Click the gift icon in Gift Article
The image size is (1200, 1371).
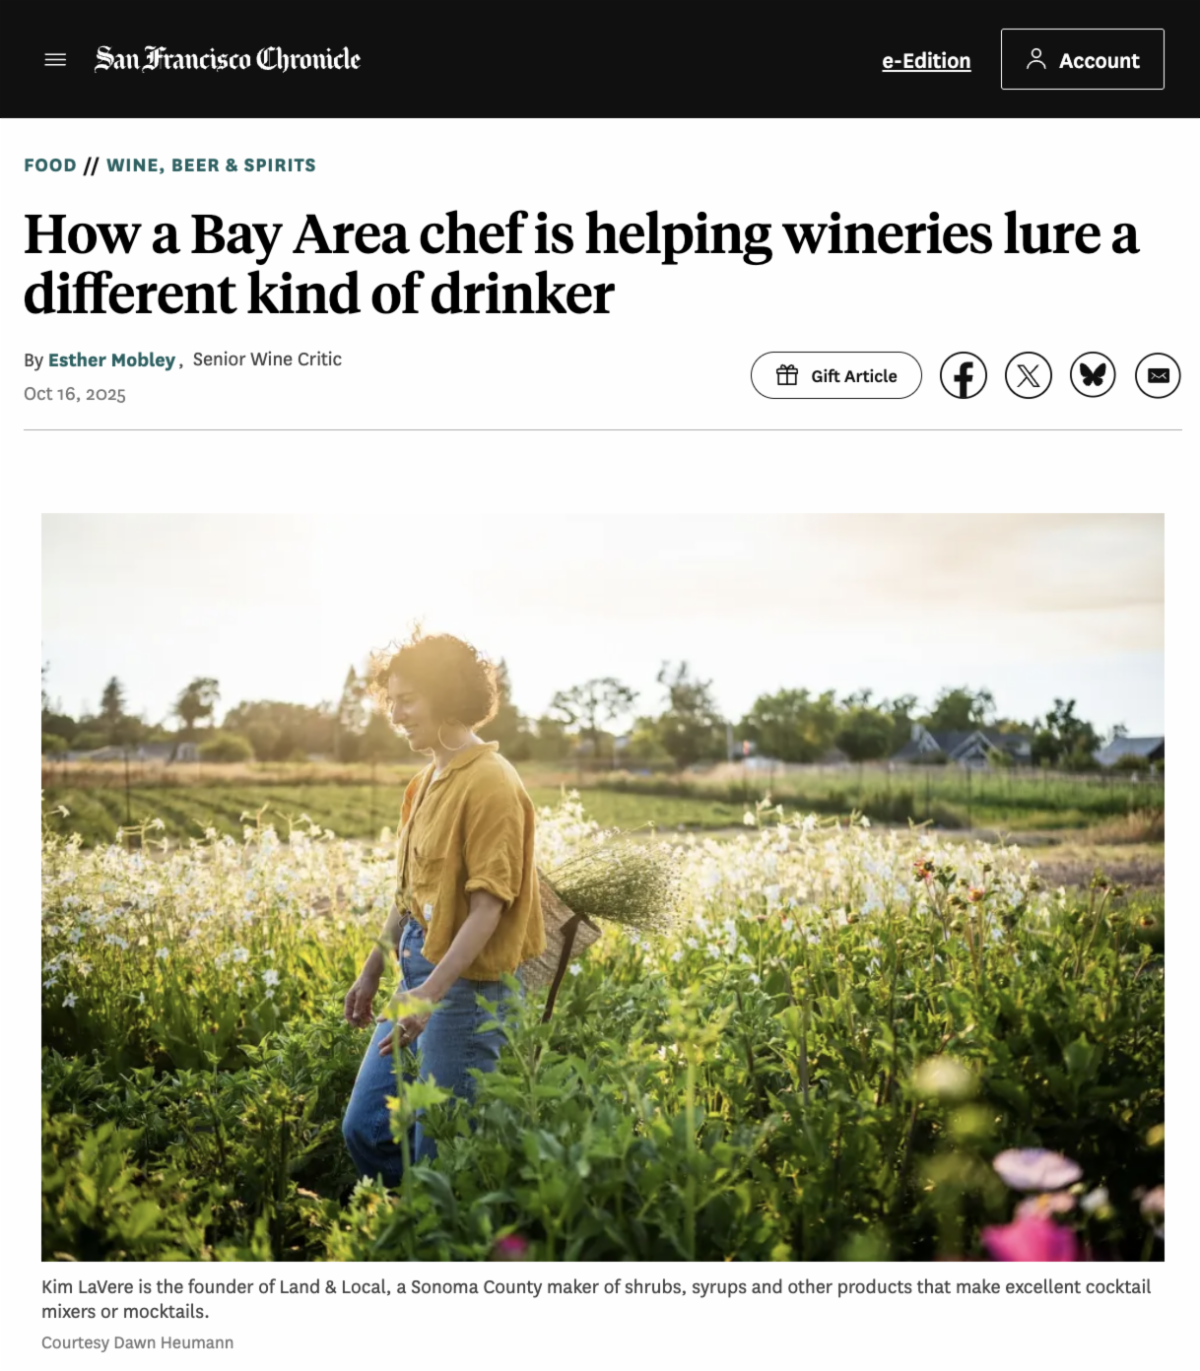[788, 375]
